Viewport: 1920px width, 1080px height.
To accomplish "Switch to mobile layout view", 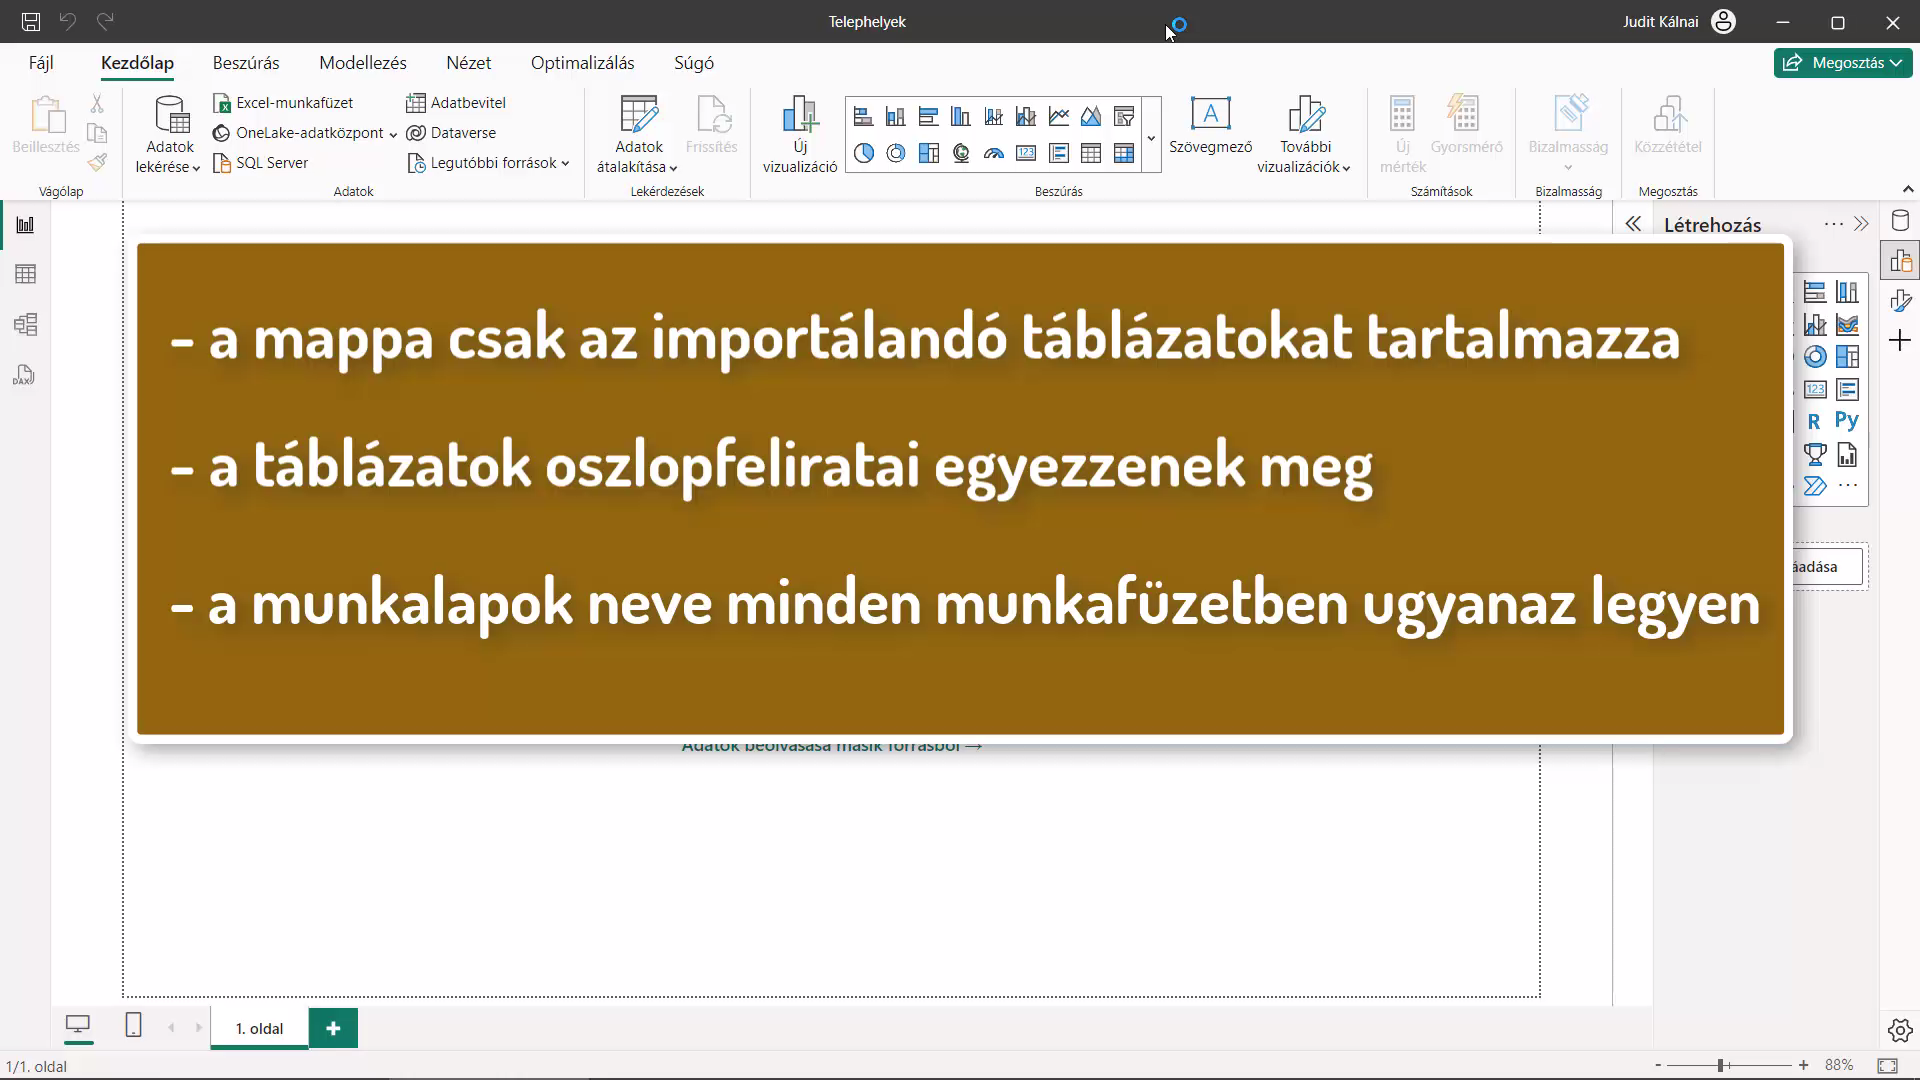I will (133, 1025).
